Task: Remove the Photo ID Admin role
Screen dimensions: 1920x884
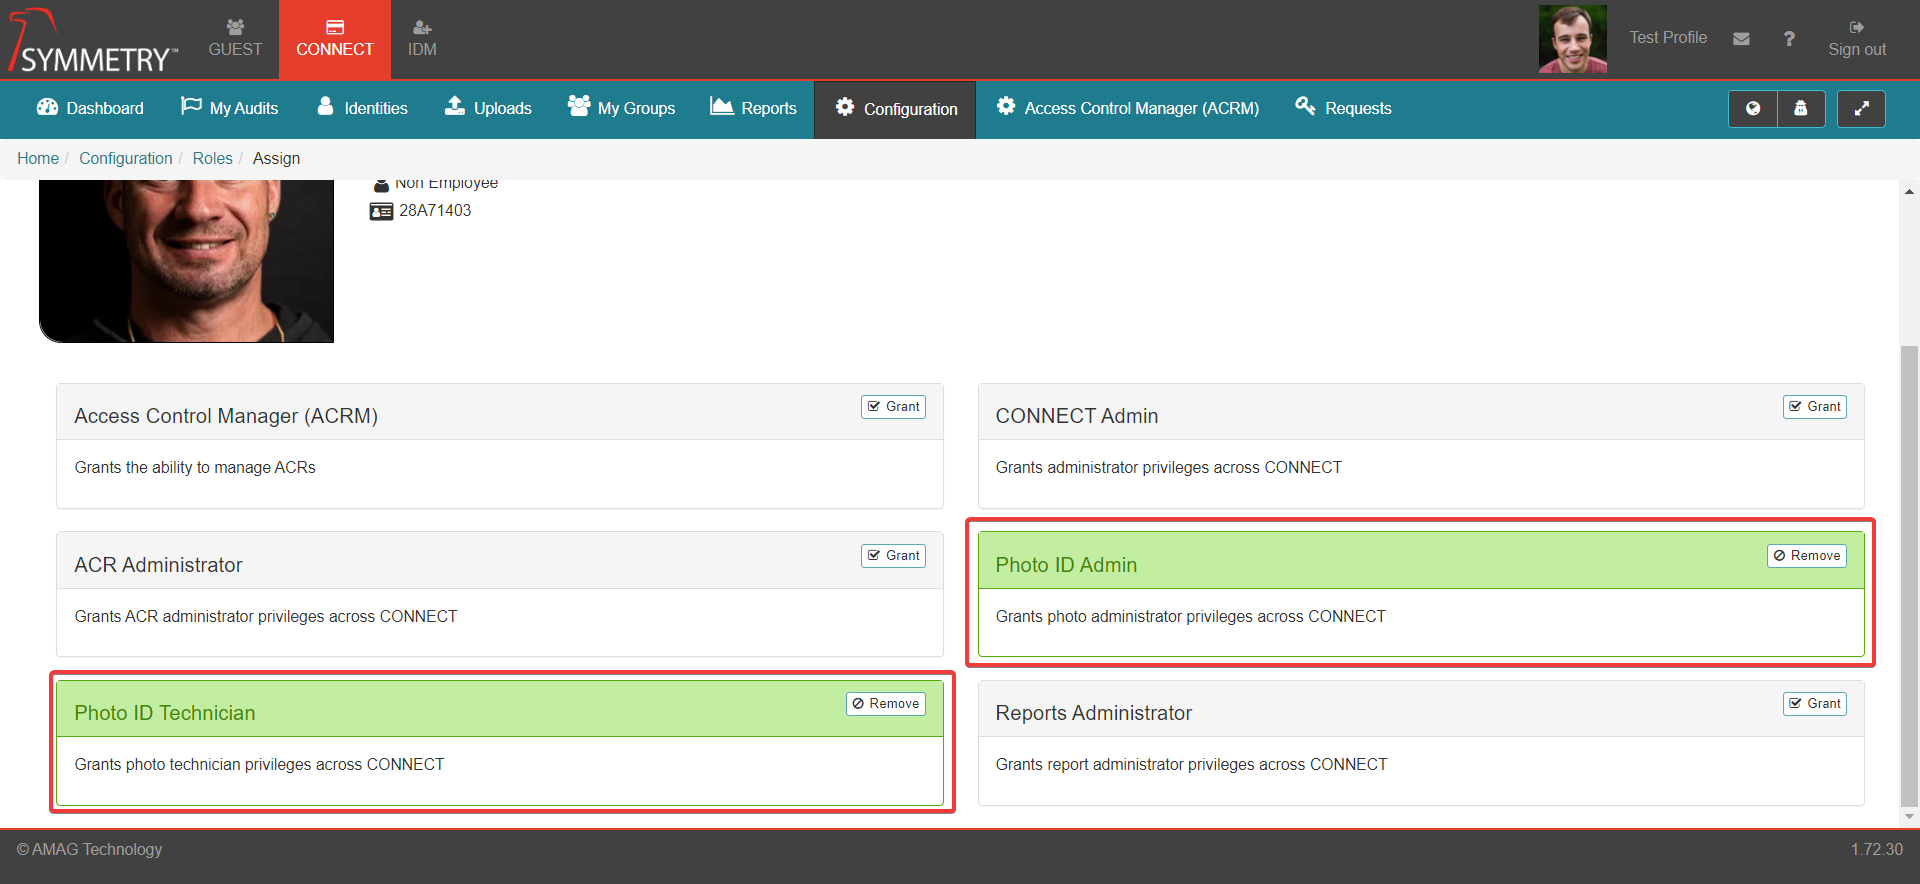Action: pos(1806,556)
